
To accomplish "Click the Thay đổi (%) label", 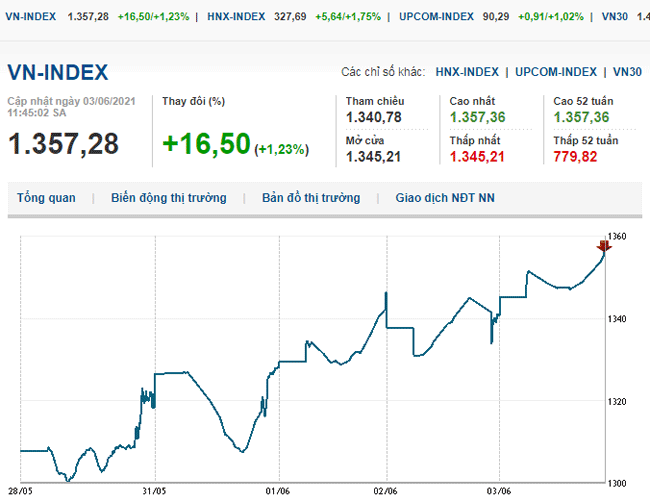I will (x=194, y=102).
